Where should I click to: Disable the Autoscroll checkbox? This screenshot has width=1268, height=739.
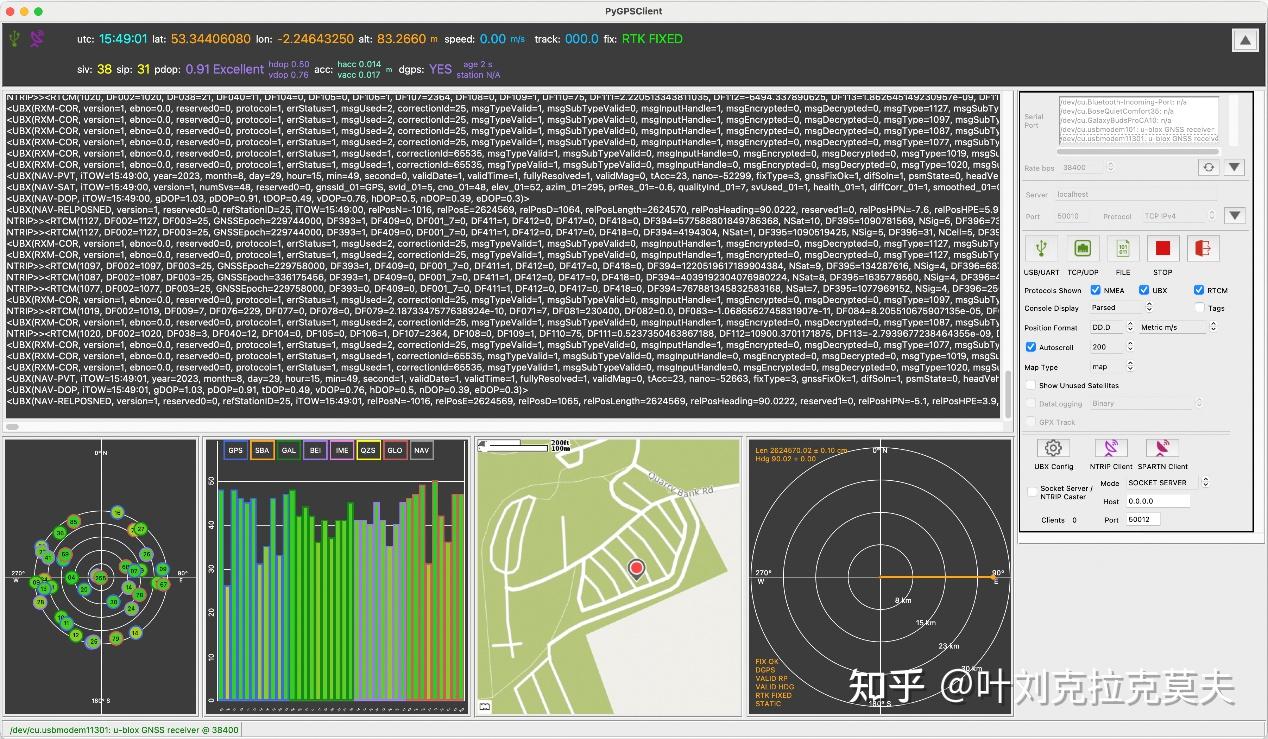tap(1031, 347)
